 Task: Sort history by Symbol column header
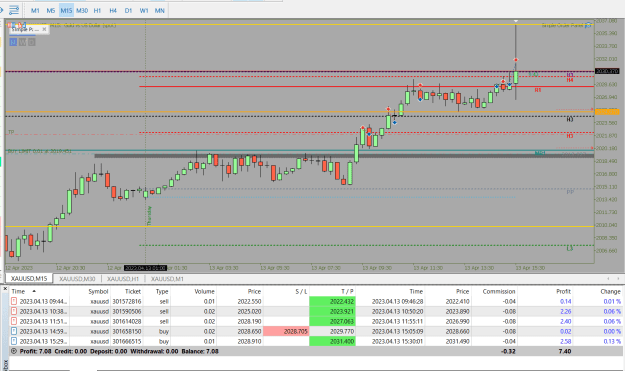[98, 291]
